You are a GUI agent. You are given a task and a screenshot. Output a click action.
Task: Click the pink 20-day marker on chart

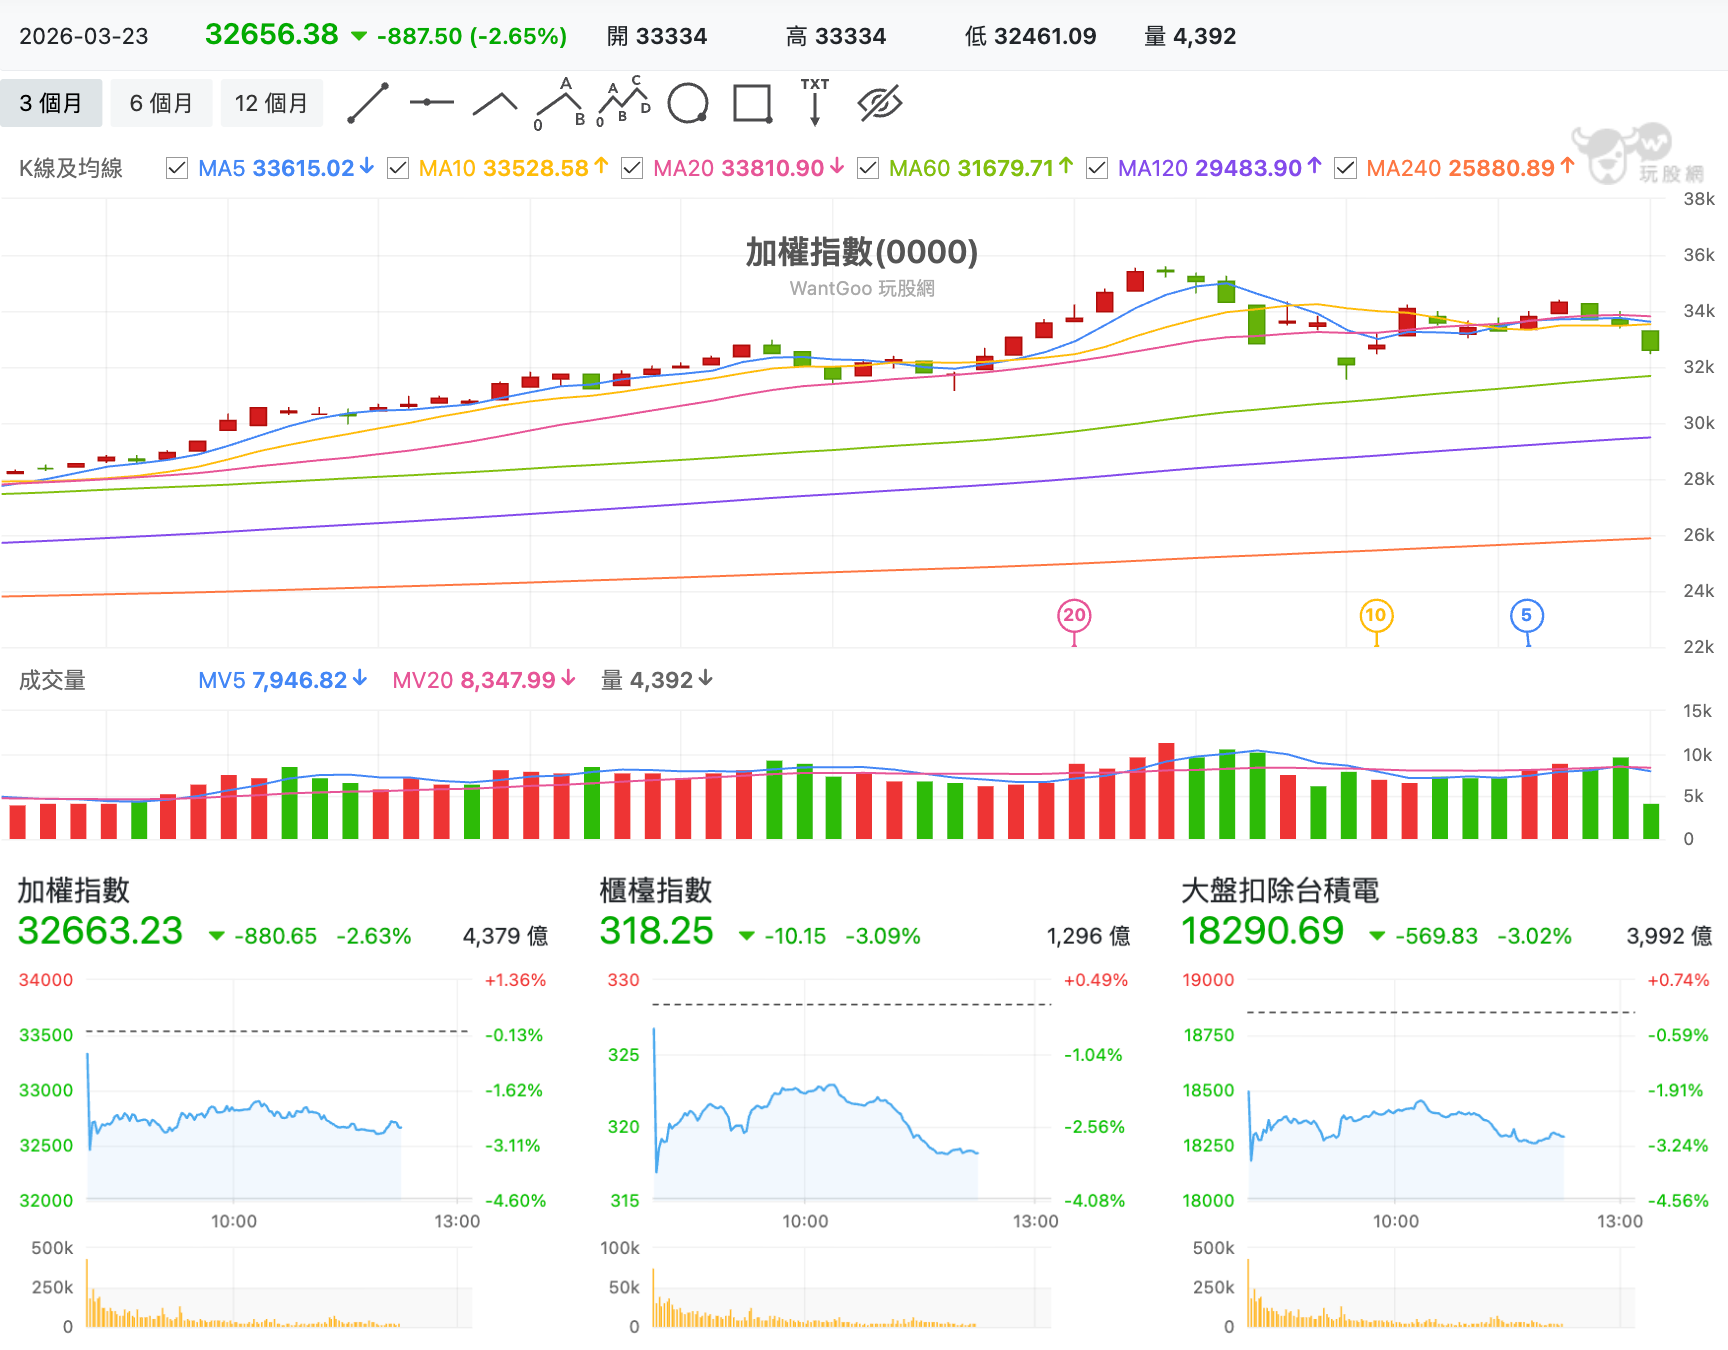point(1074,616)
